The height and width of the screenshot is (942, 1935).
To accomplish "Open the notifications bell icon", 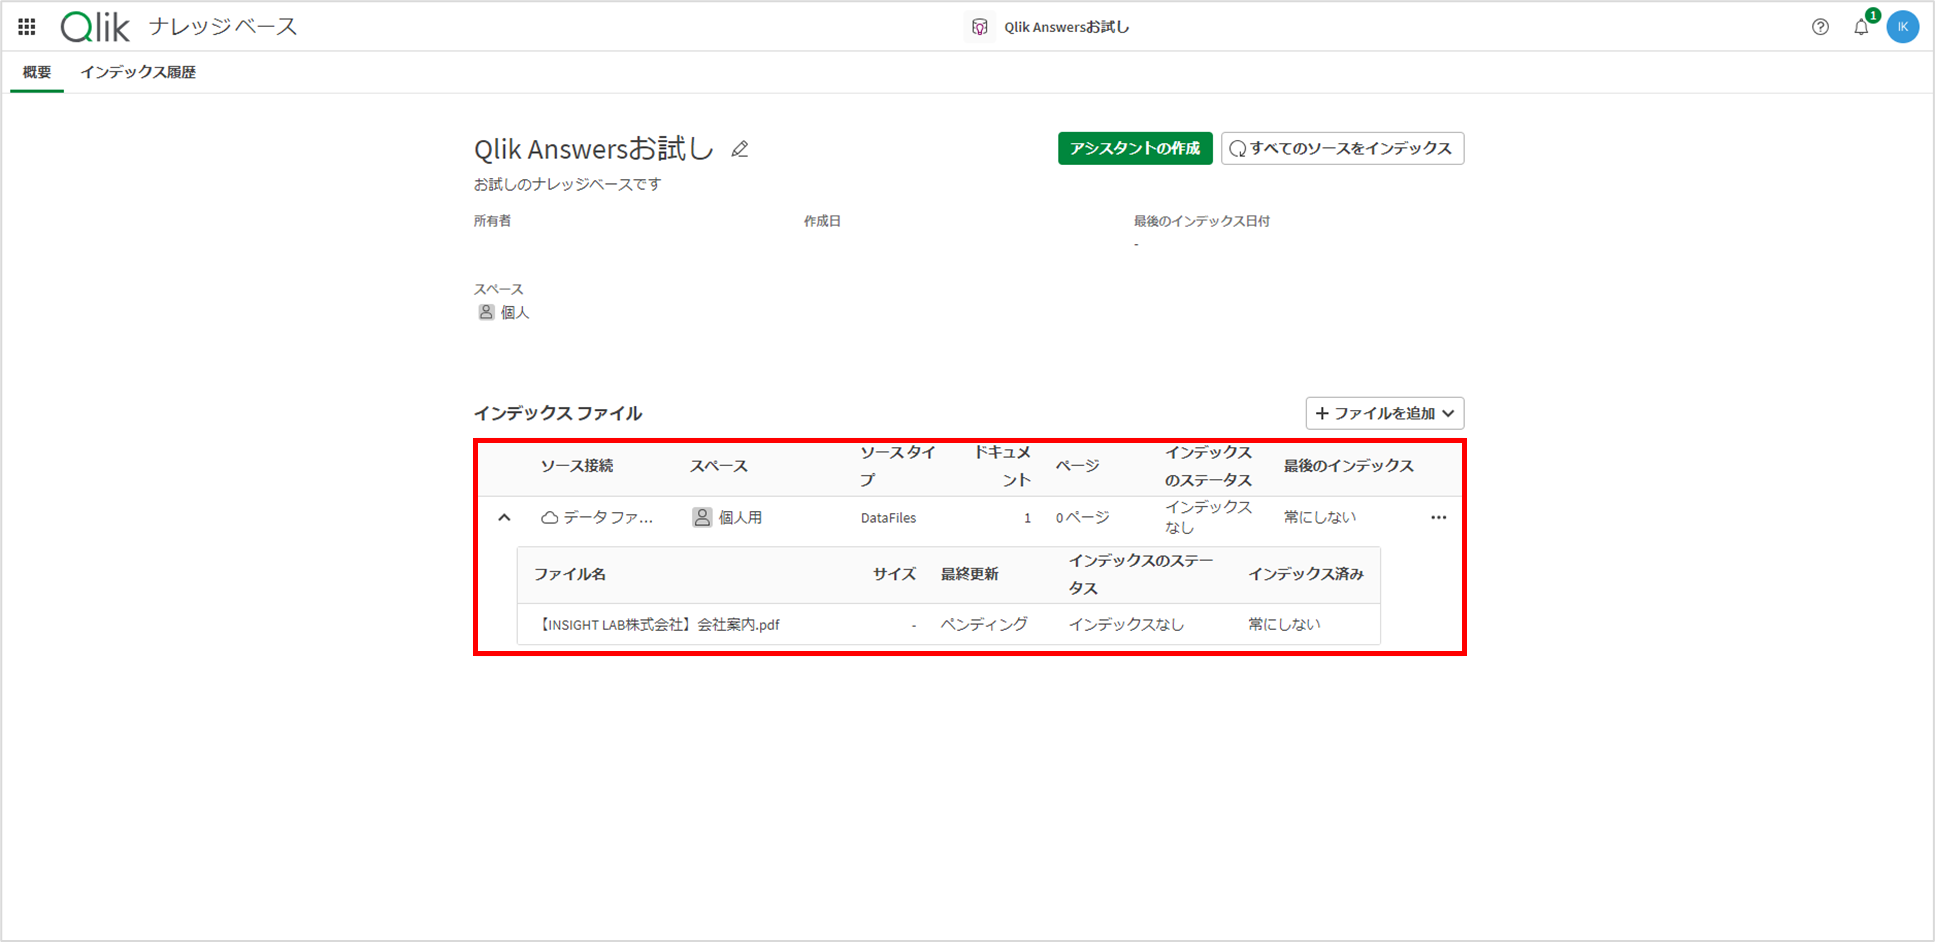I will click(1861, 27).
